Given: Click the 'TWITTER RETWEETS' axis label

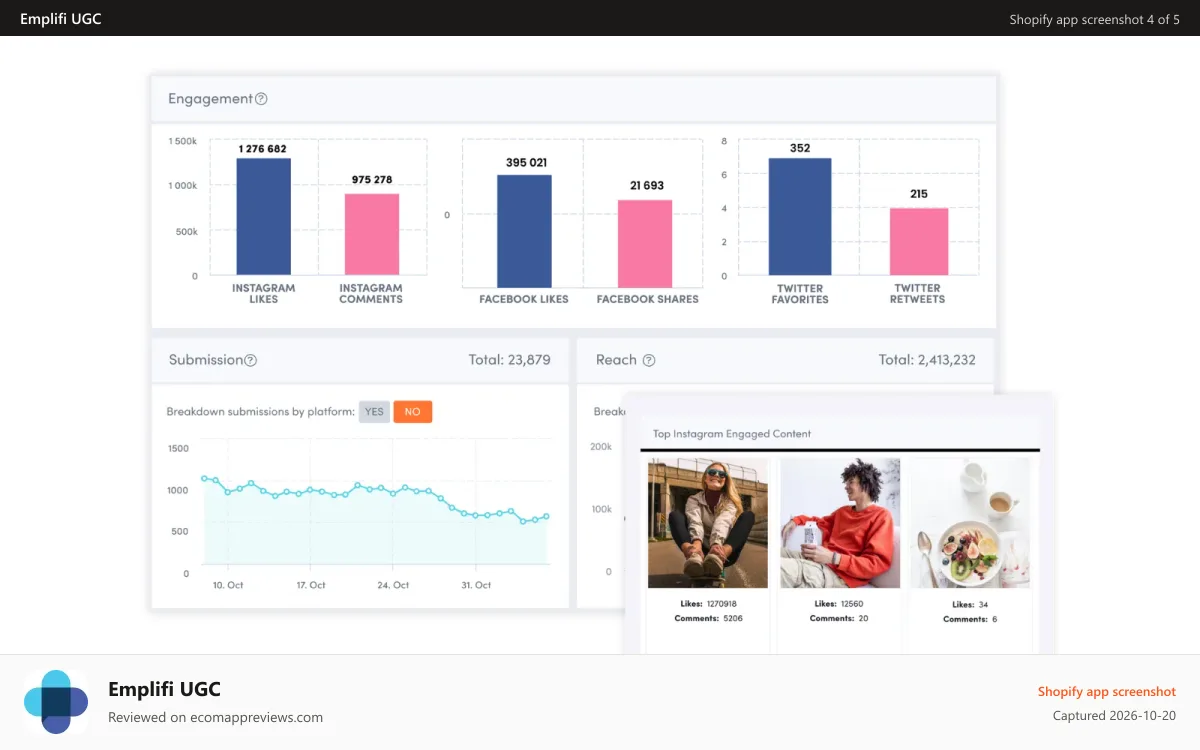Looking at the screenshot, I should tap(918, 293).
